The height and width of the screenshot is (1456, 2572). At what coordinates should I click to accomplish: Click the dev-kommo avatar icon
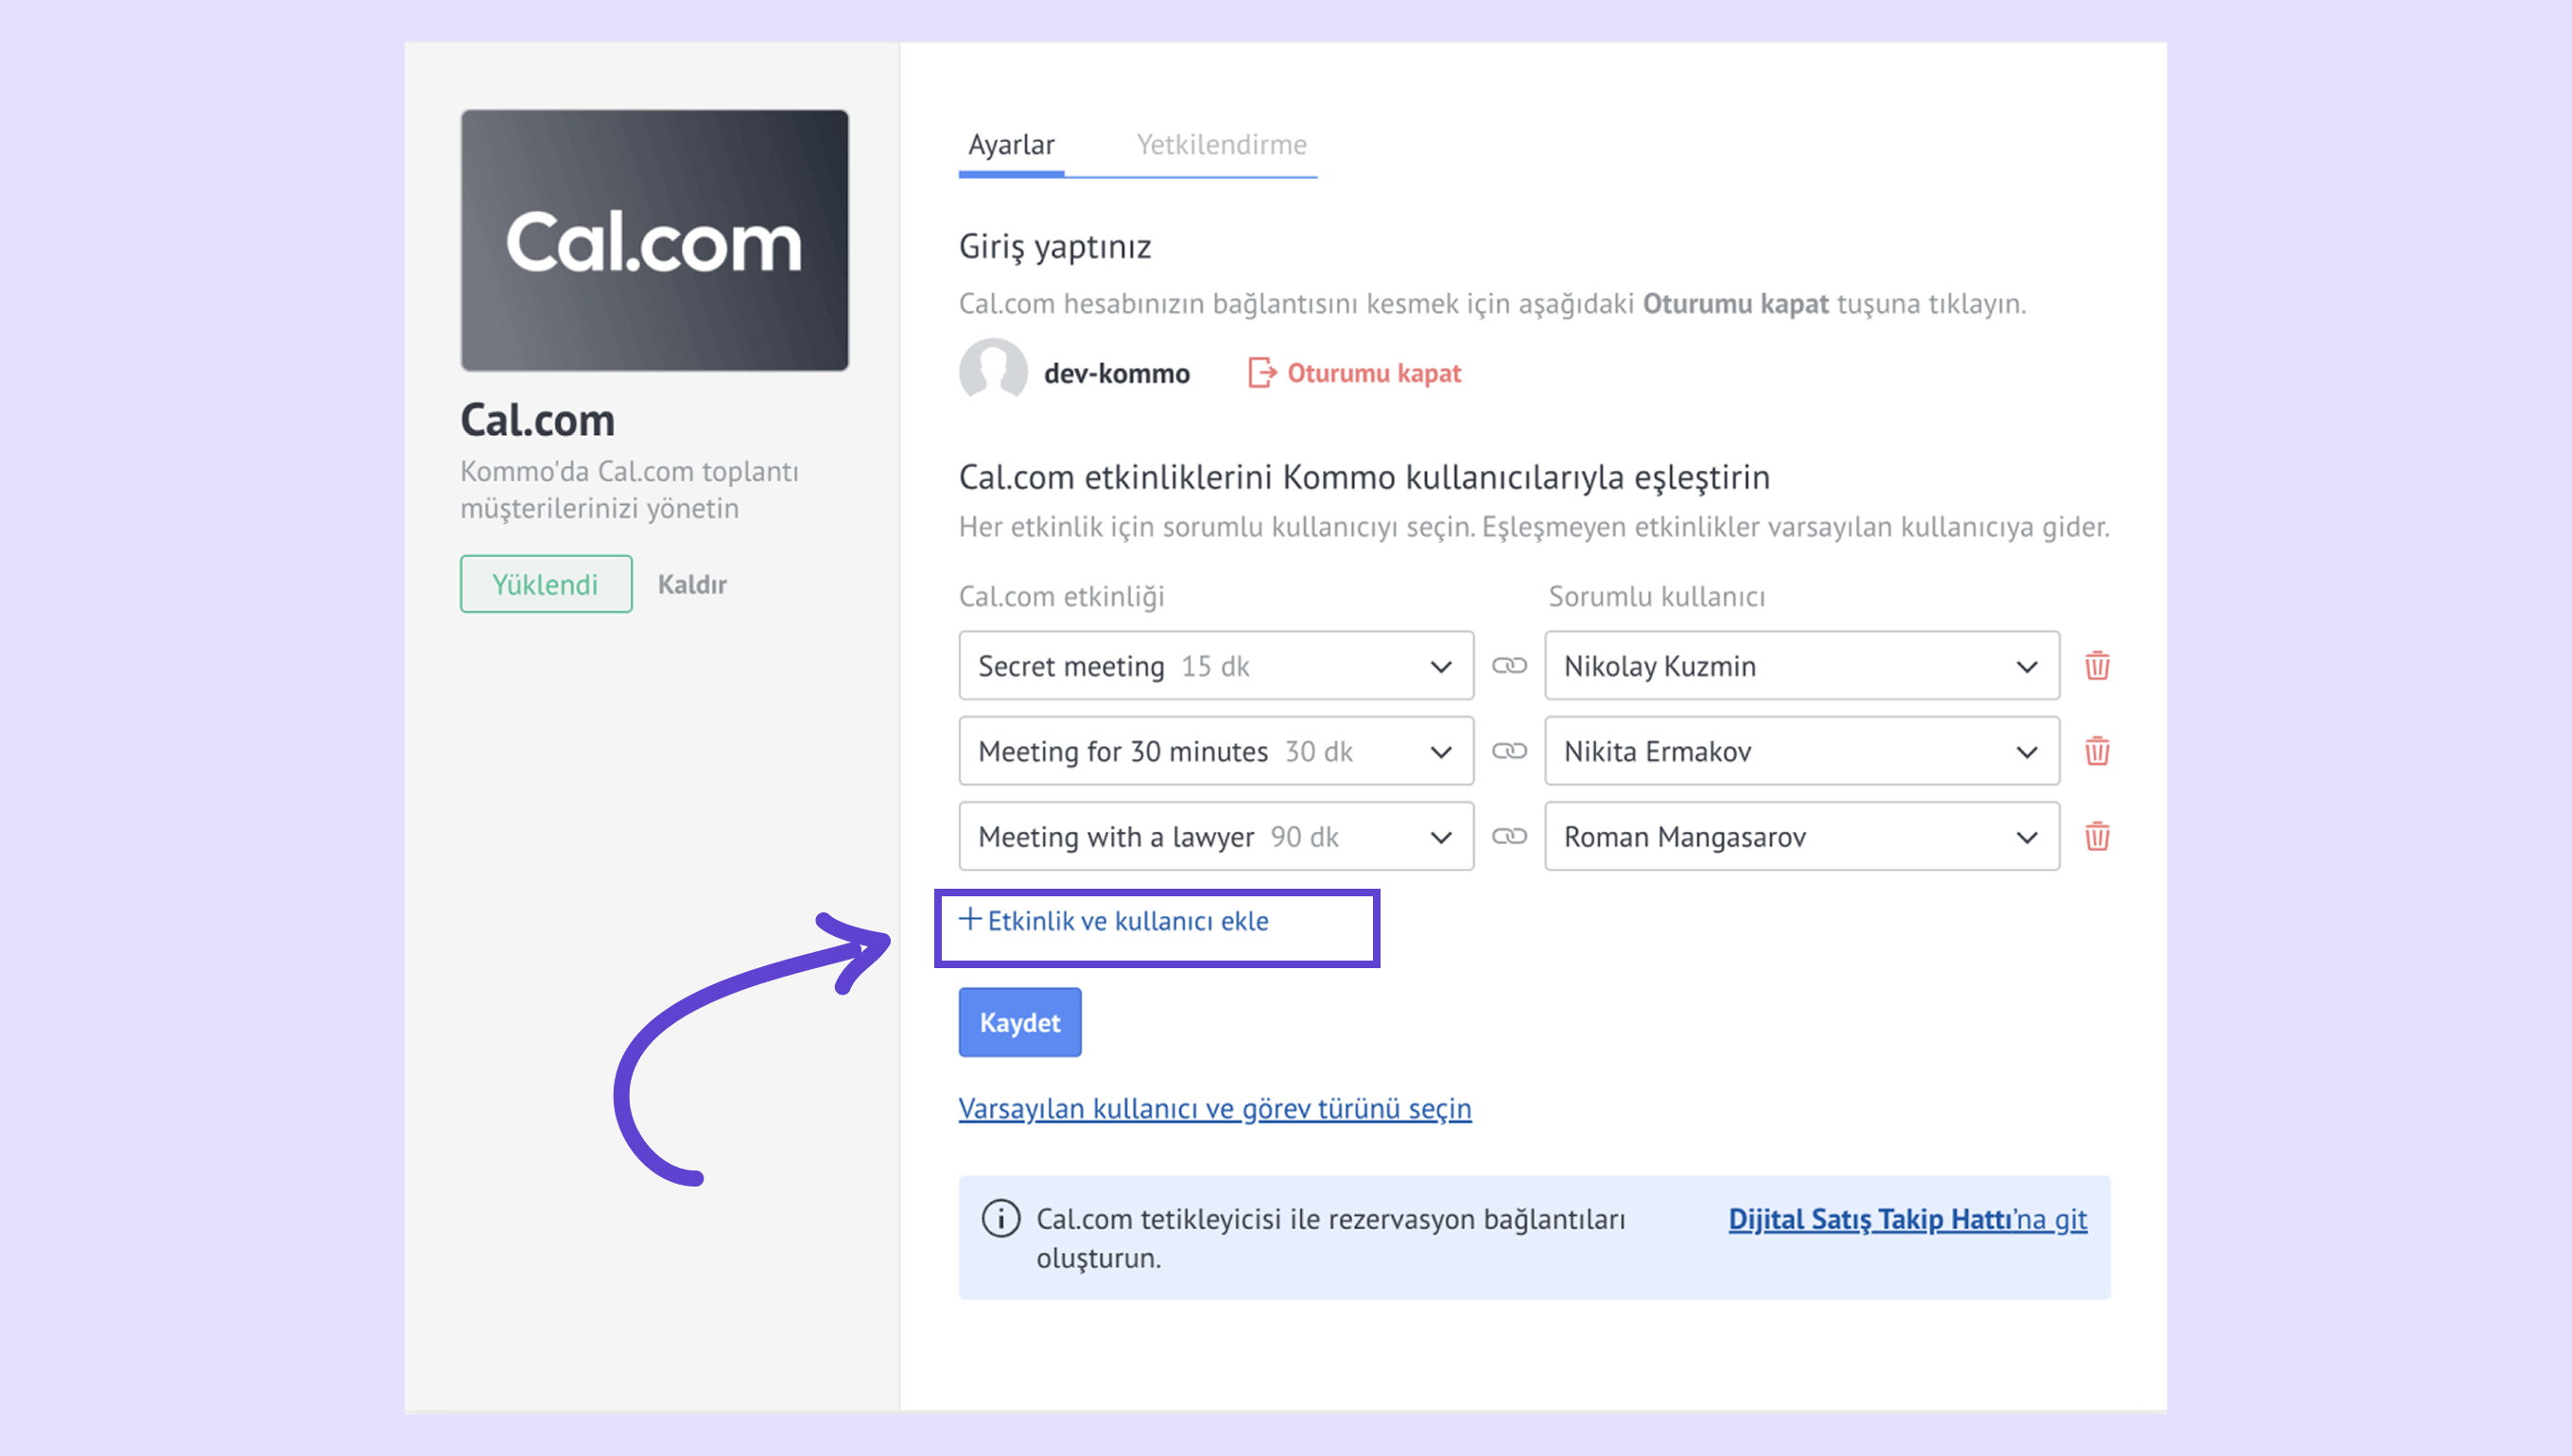[993, 372]
